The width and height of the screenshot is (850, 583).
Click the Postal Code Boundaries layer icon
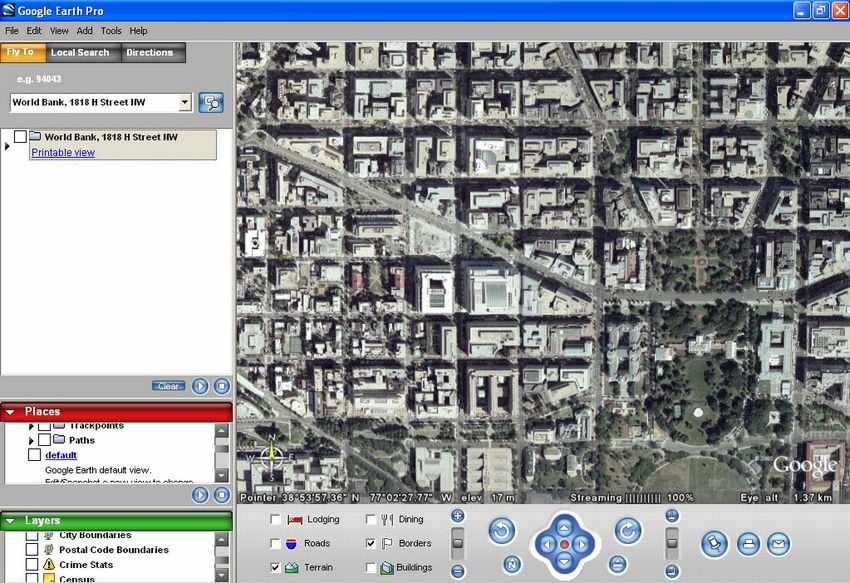(49, 549)
